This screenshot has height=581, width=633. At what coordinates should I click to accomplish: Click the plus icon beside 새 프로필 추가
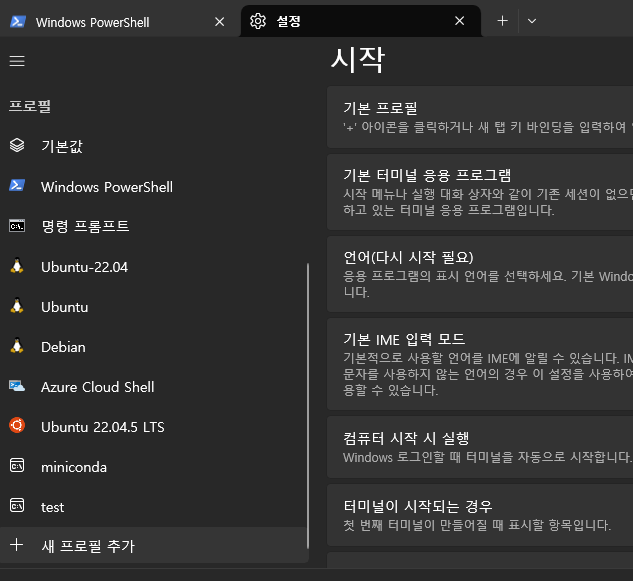[17, 545]
